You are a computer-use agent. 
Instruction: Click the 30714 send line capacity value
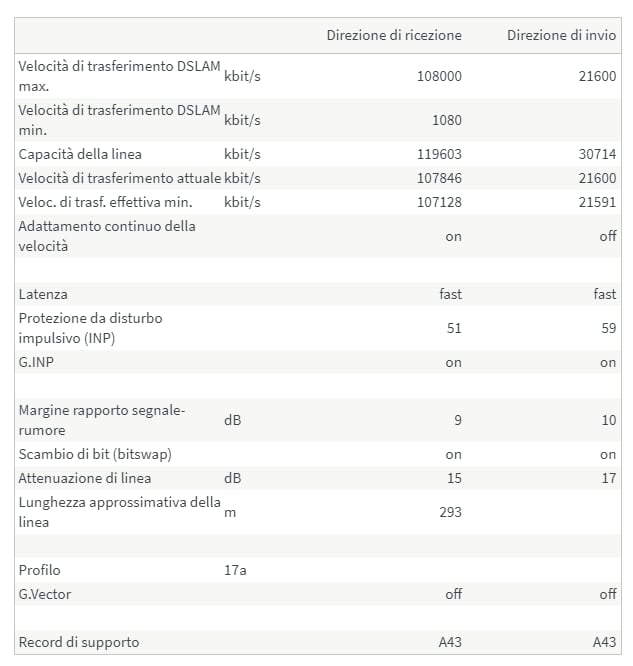pyautogui.click(x=598, y=154)
